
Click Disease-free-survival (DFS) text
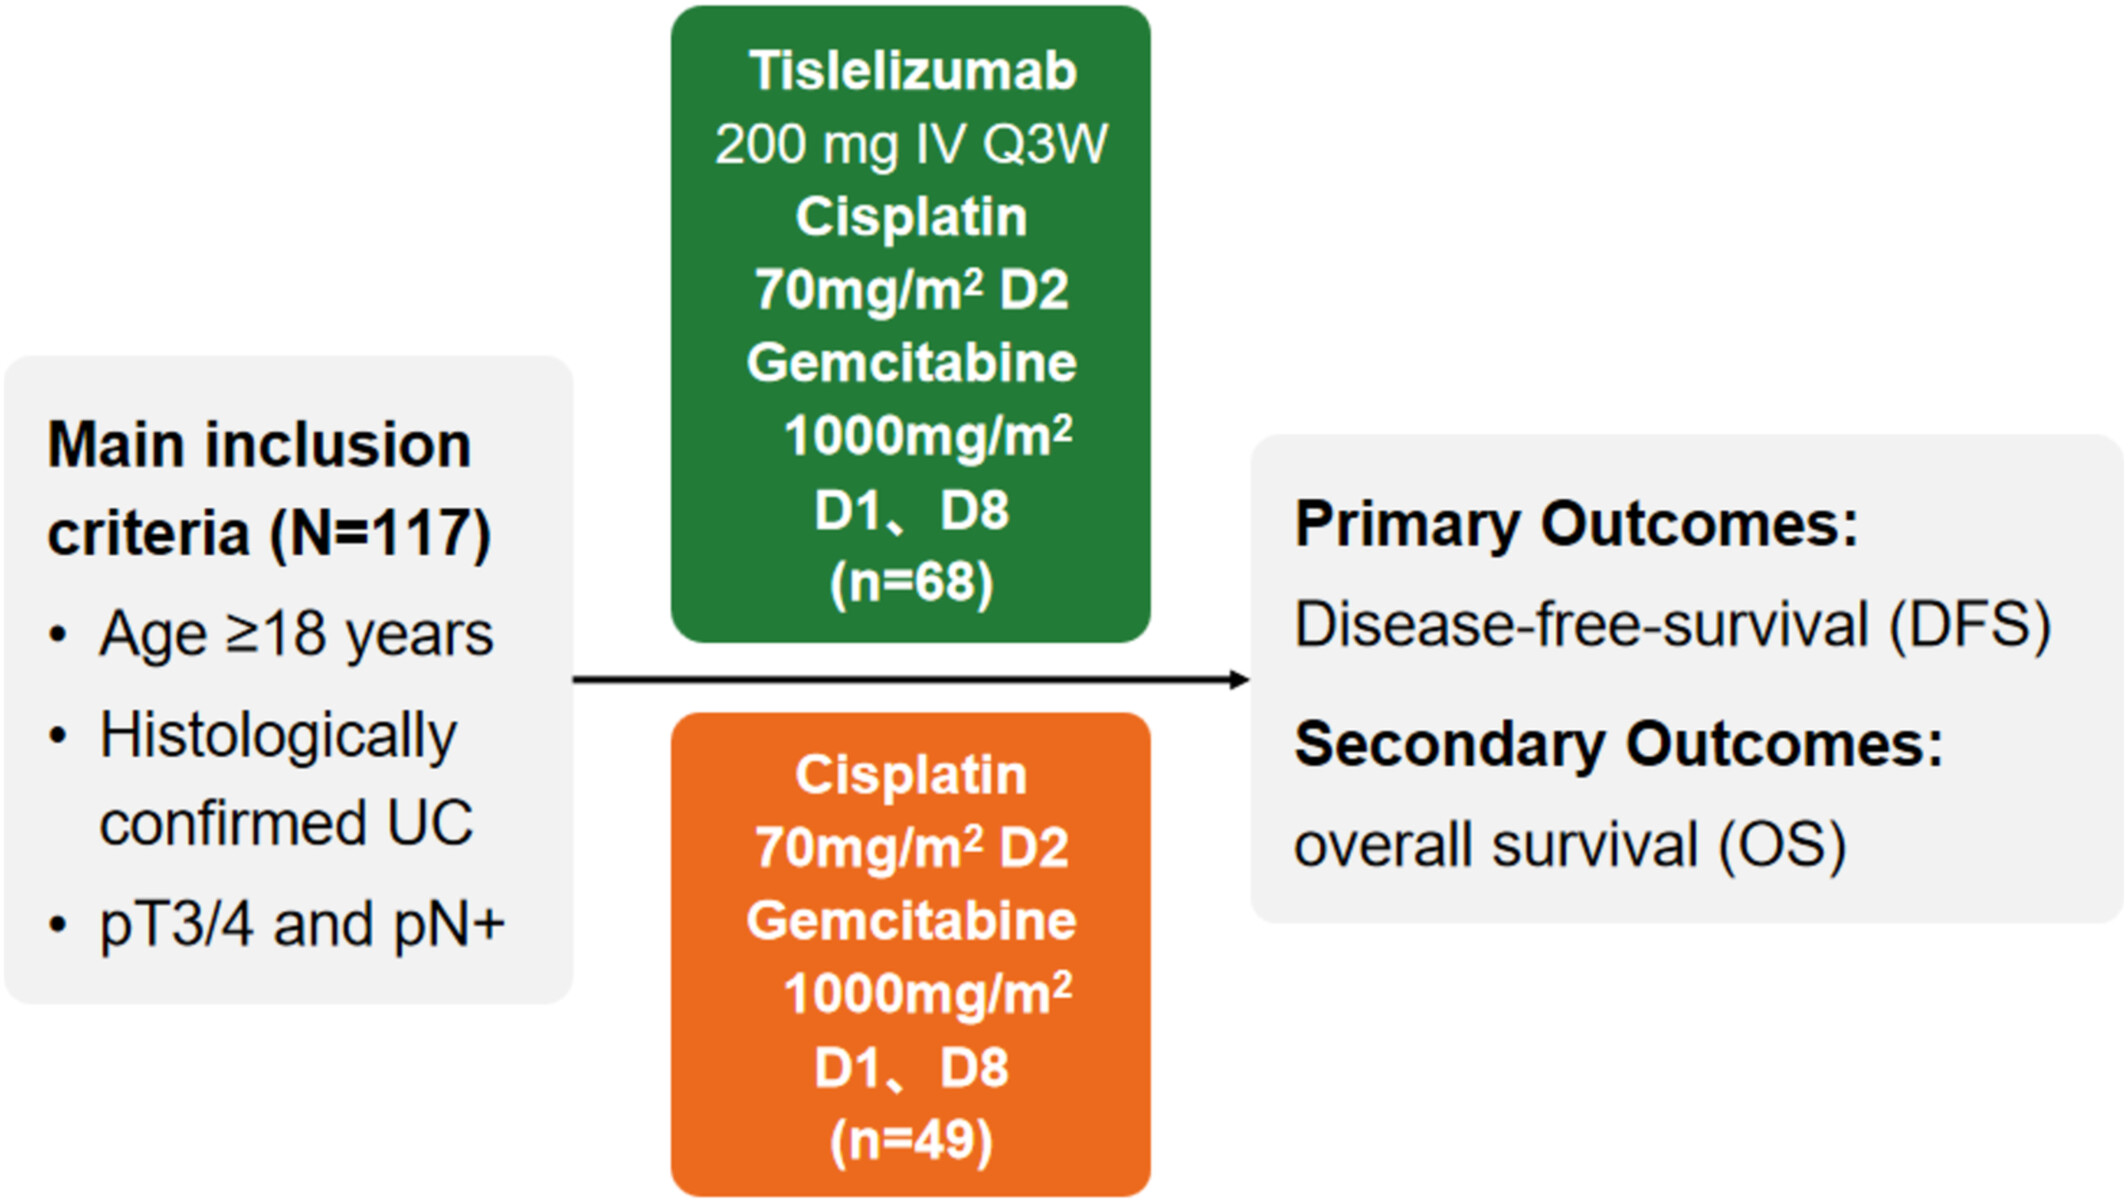tap(1672, 626)
